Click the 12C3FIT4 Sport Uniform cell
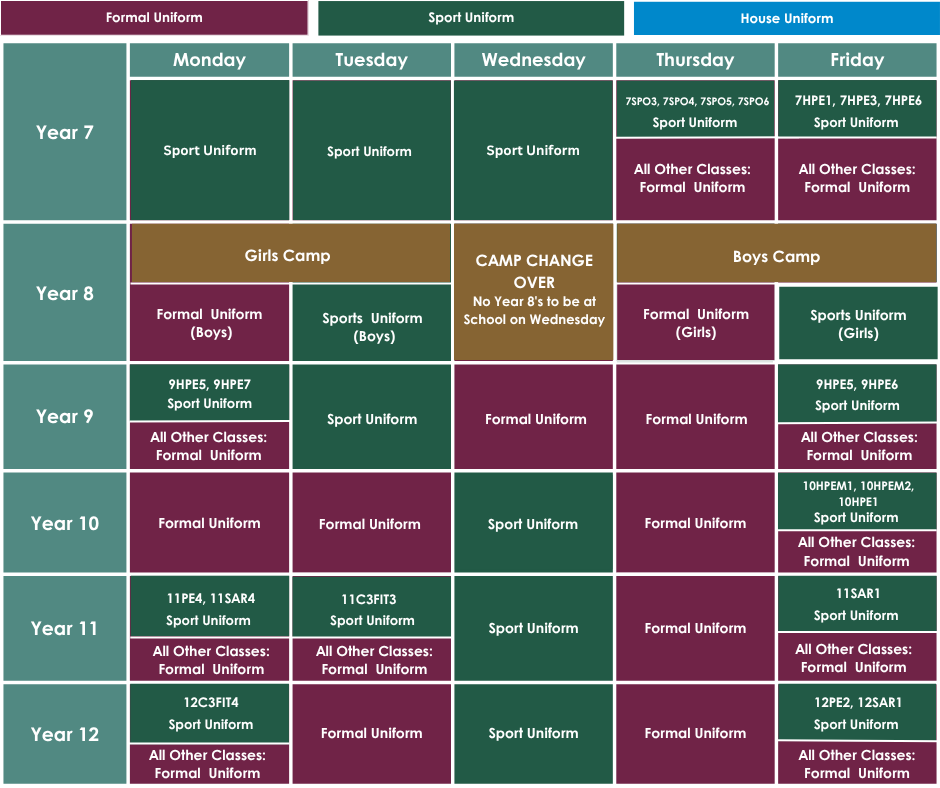This screenshot has height=788, width=940. [209, 714]
